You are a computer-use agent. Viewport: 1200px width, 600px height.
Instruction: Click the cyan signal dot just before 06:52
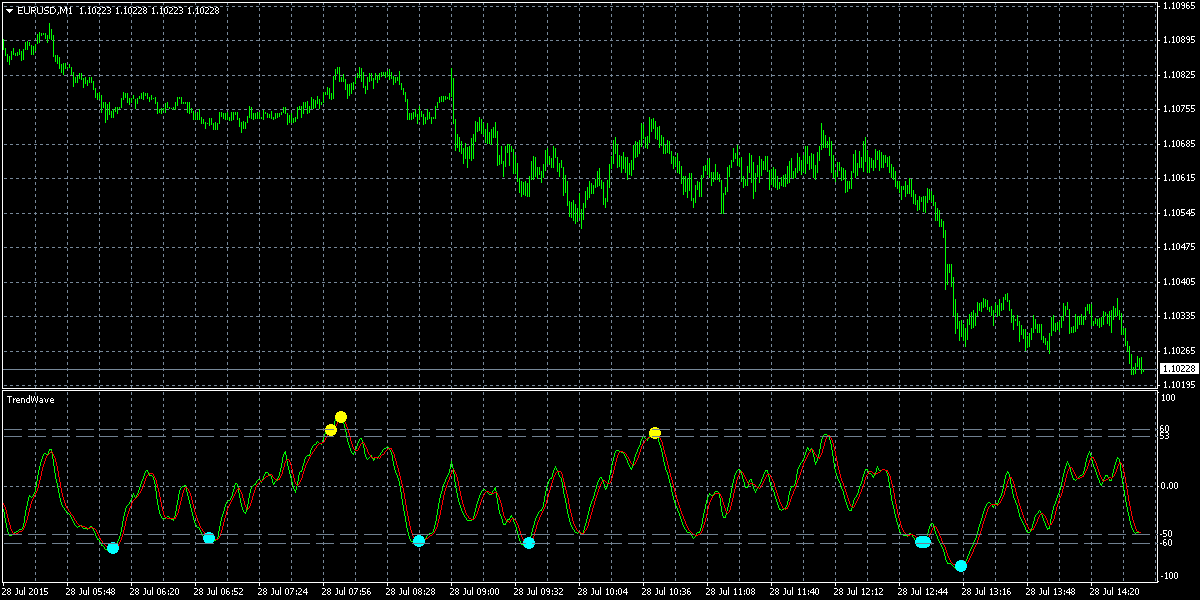pos(209,538)
